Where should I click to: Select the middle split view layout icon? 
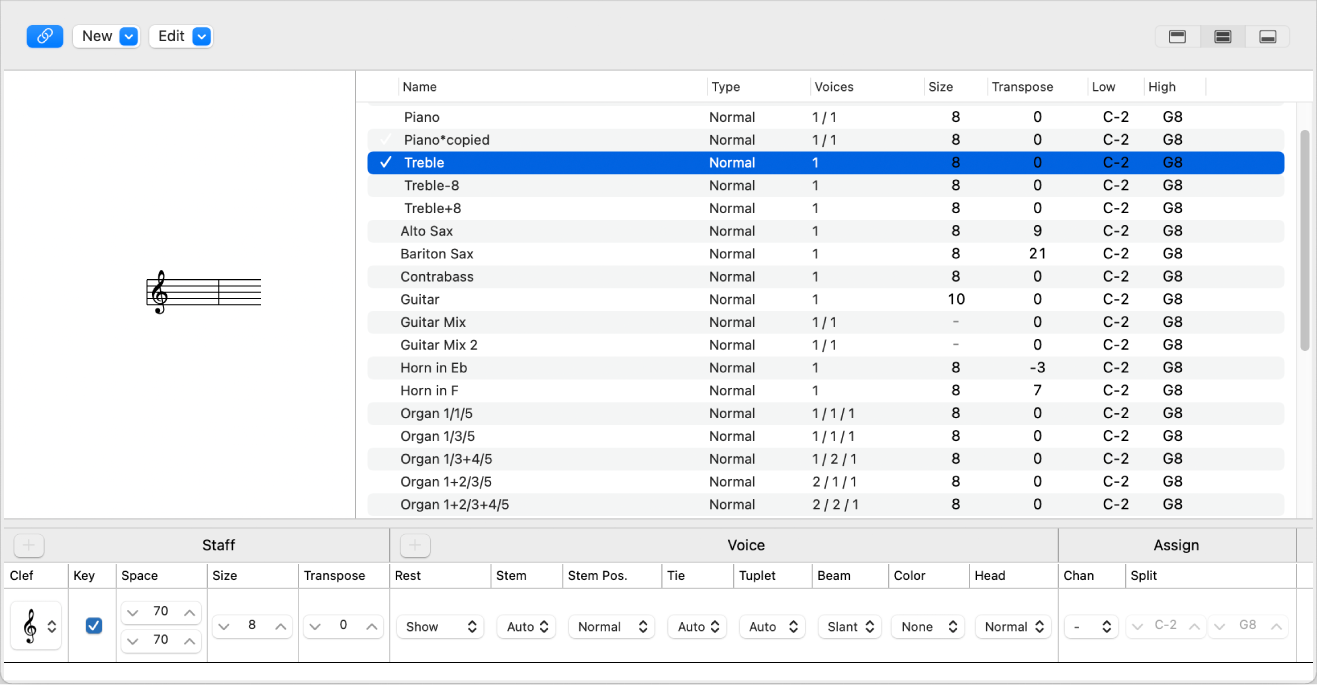tap(1222, 37)
